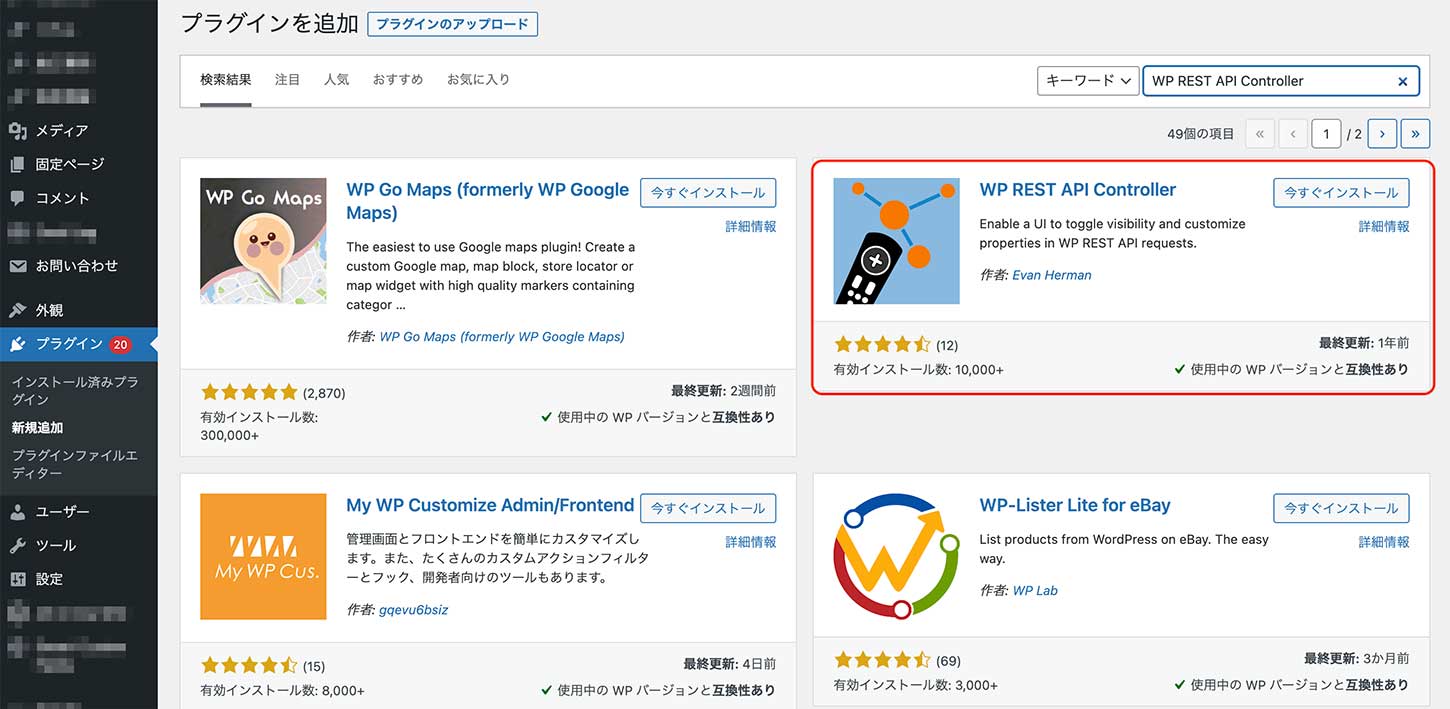Screen dimensions: 1450x709
Task: Switch to the おすすめ tab
Action: coord(398,79)
